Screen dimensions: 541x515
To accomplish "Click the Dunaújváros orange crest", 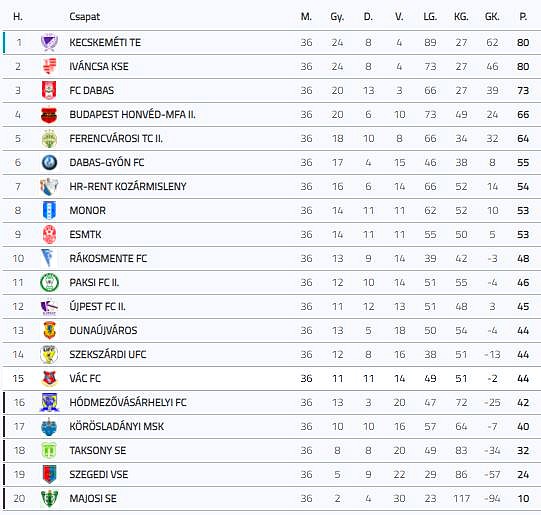I will (x=49, y=330).
